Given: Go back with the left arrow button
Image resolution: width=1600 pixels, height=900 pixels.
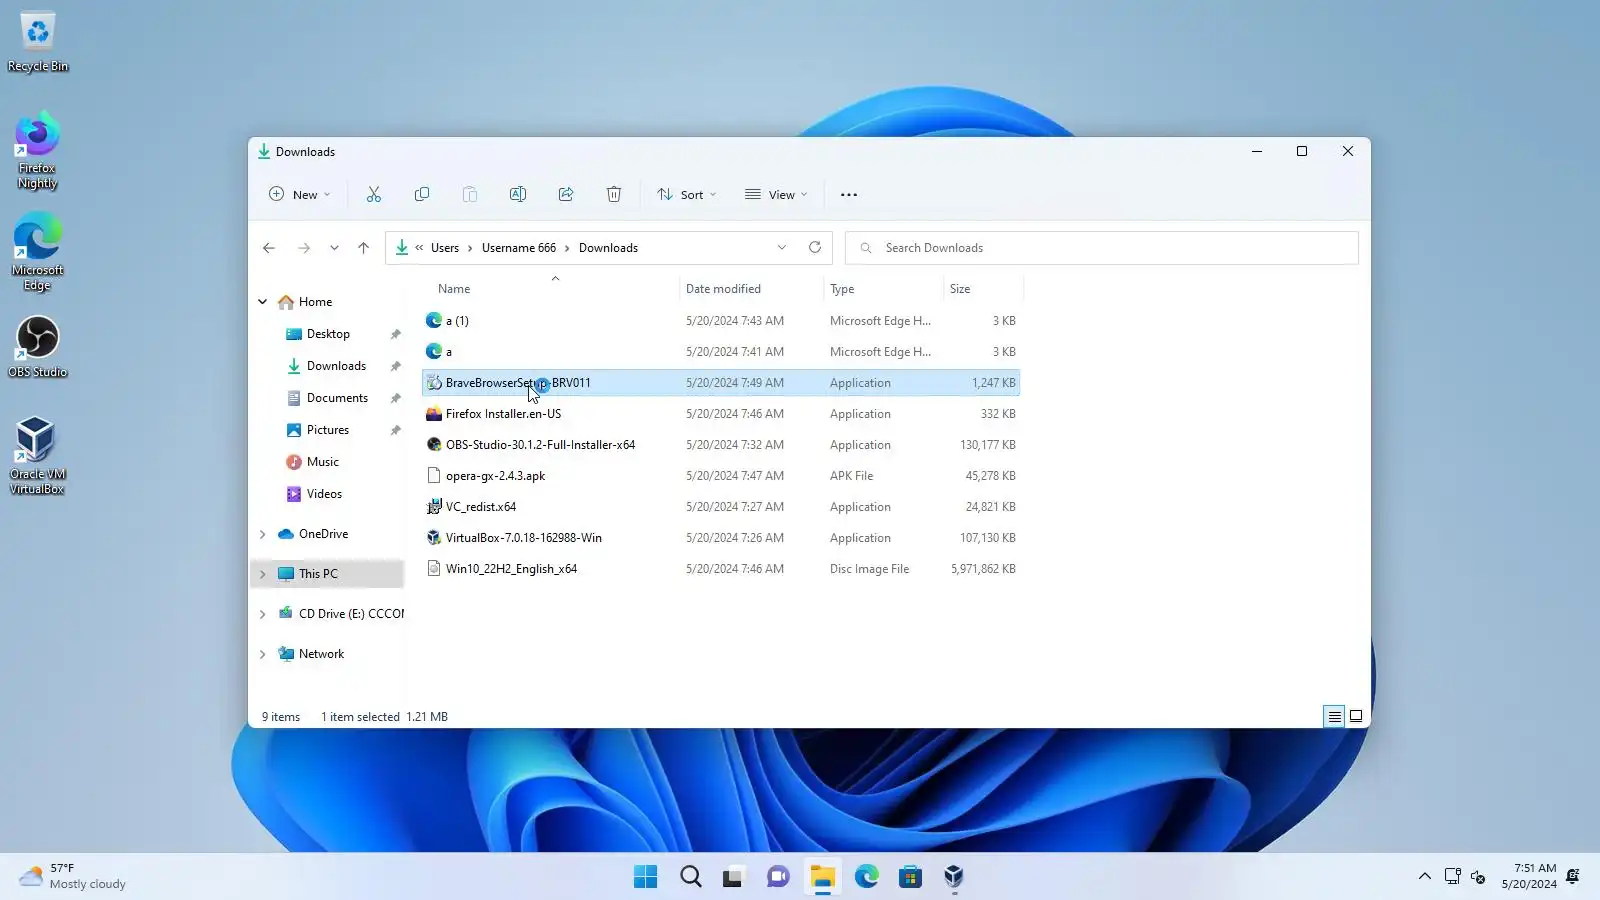Looking at the screenshot, I should 269,248.
